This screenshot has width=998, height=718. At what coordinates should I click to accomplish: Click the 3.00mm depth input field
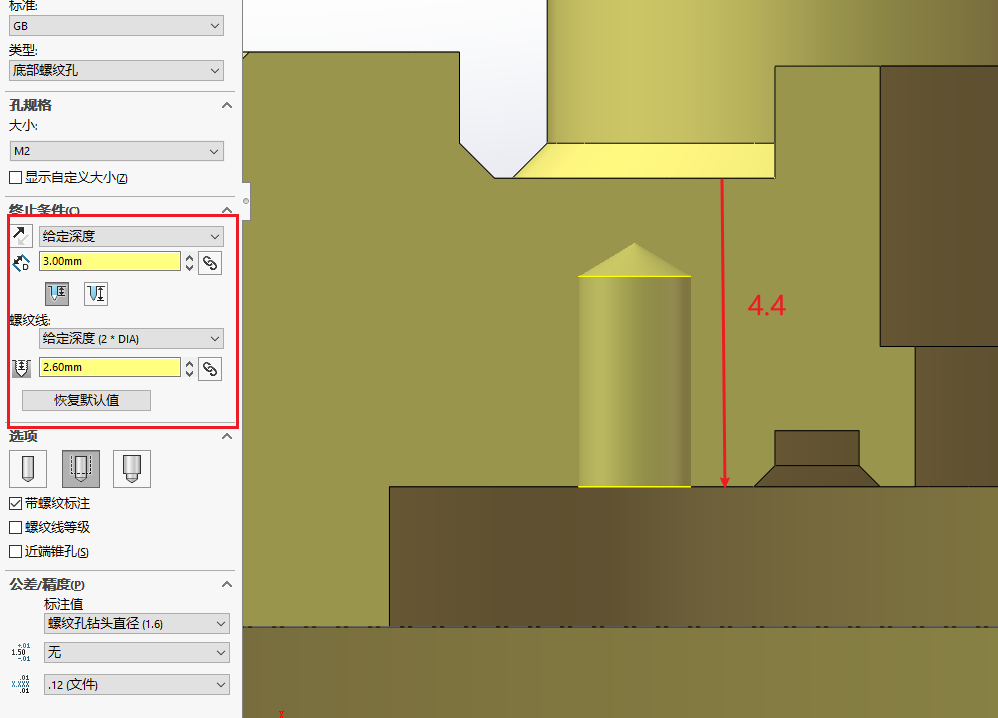pyautogui.click(x=109, y=262)
